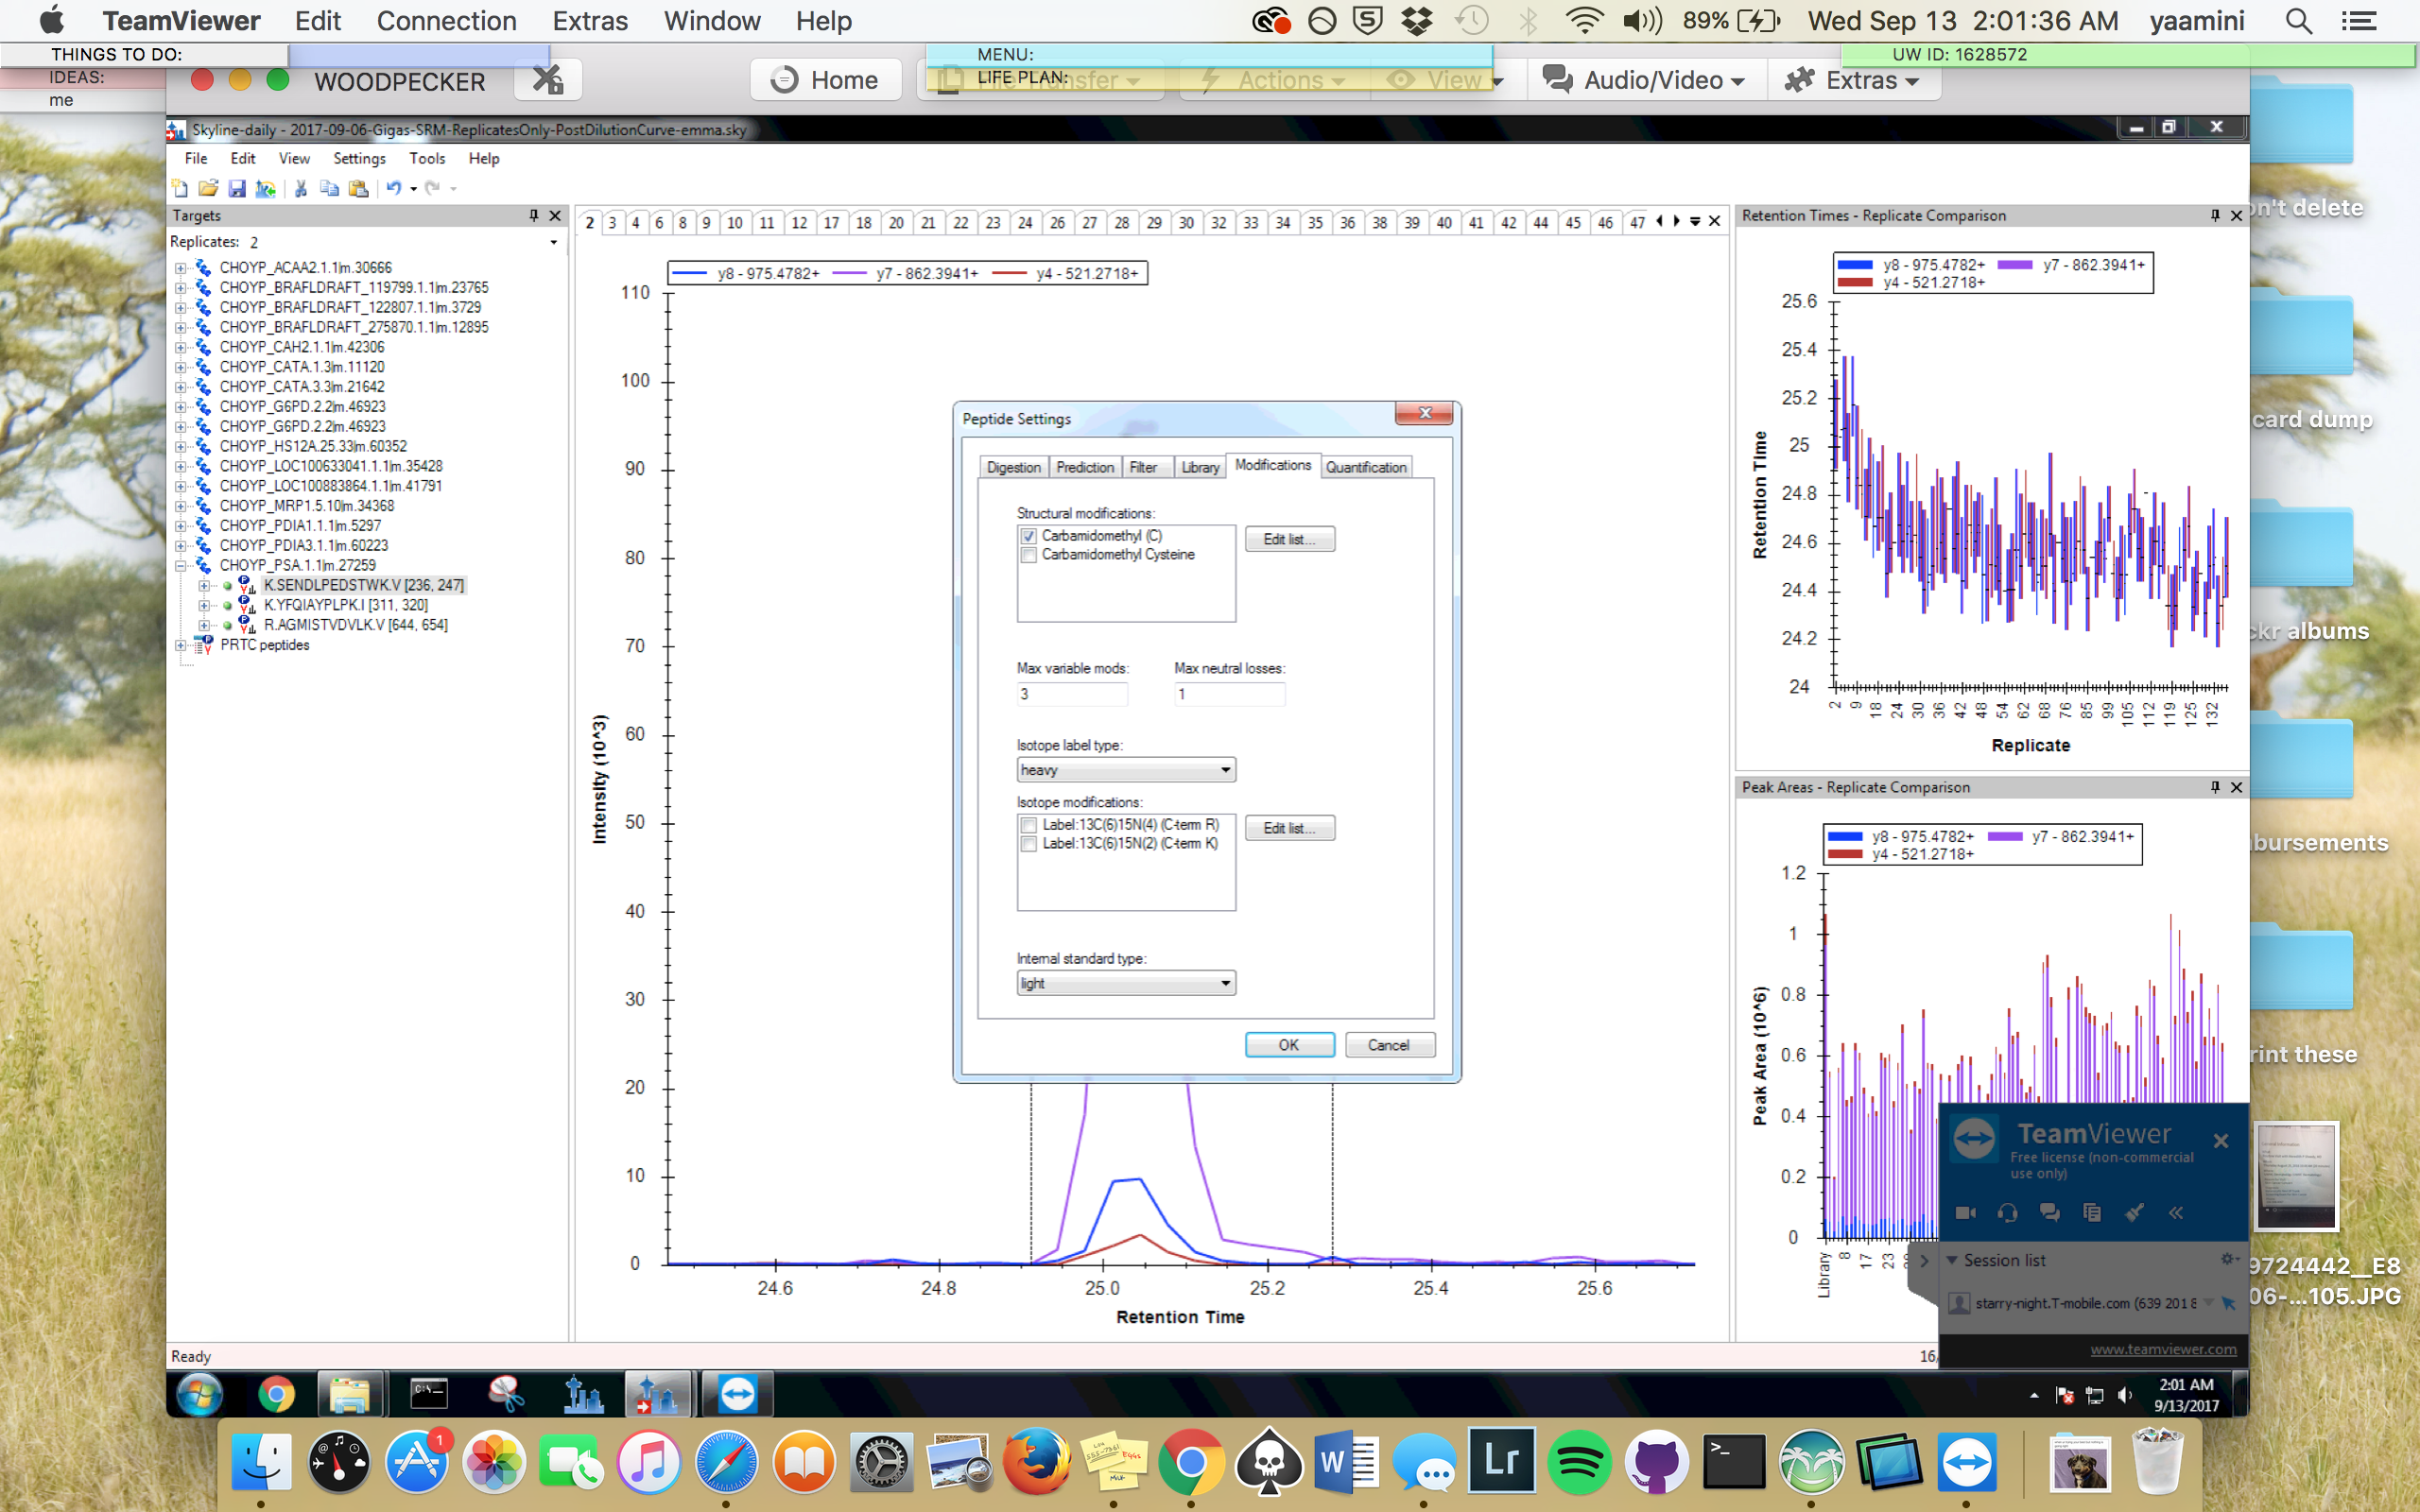Check Label:13C(6)15N(2) (C-term K)
The height and width of the screenshot is (1512, 2420).
click(1028, 844)
